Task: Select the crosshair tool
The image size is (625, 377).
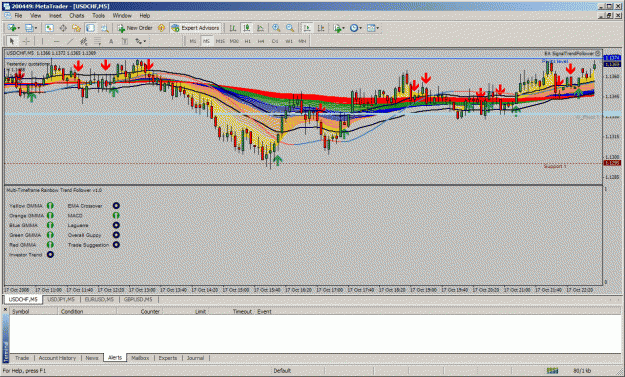Action: pos(26,41)
